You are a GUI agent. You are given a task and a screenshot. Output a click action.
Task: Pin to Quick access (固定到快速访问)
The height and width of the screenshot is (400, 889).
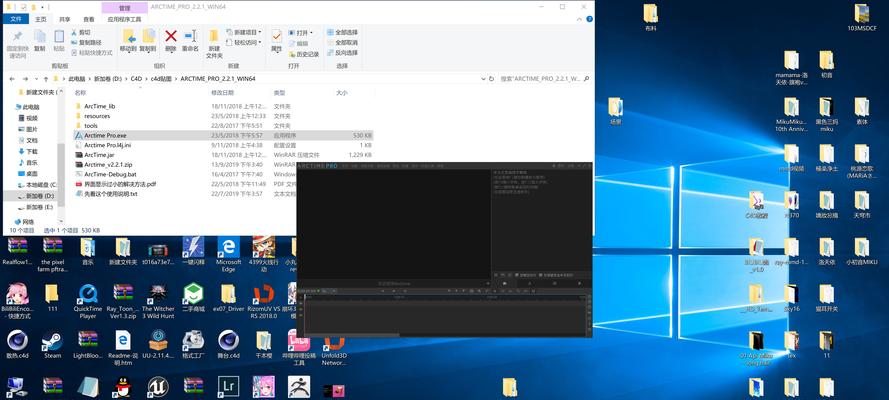click(17, 43)
